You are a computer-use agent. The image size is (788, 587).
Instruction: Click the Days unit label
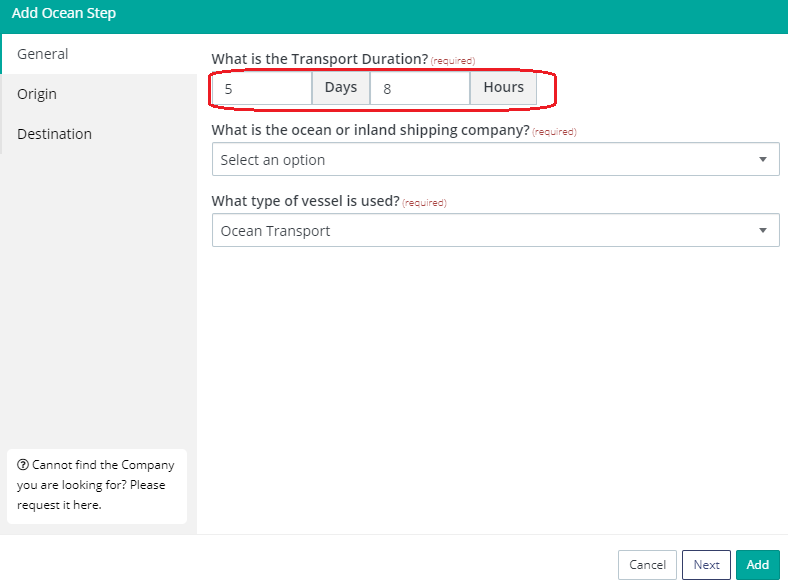[x=341, y=88]
